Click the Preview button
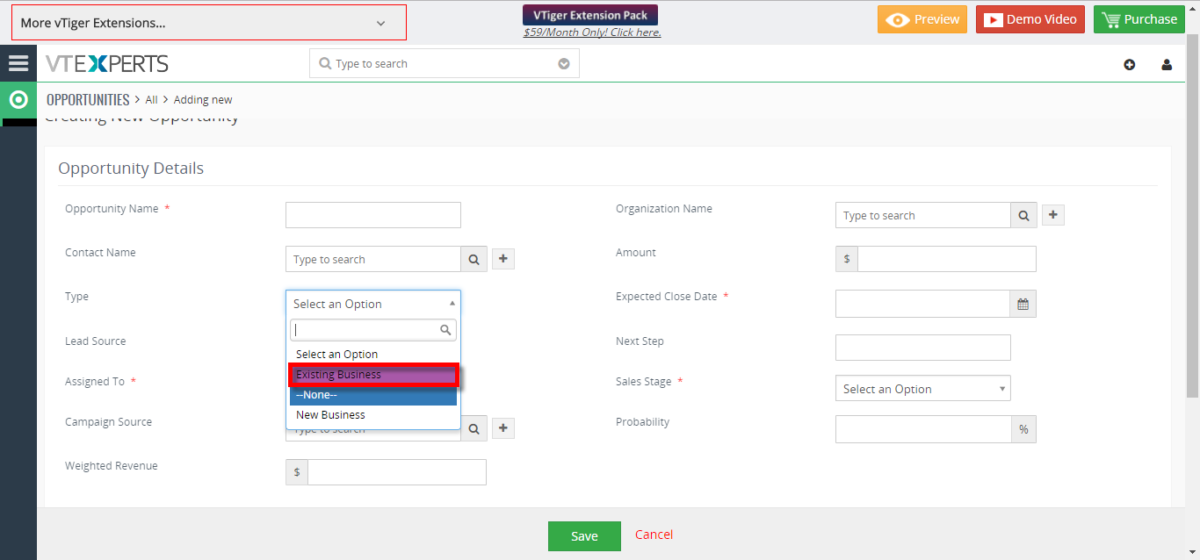Screen dimensions: 1200x560 pos(922,19)
